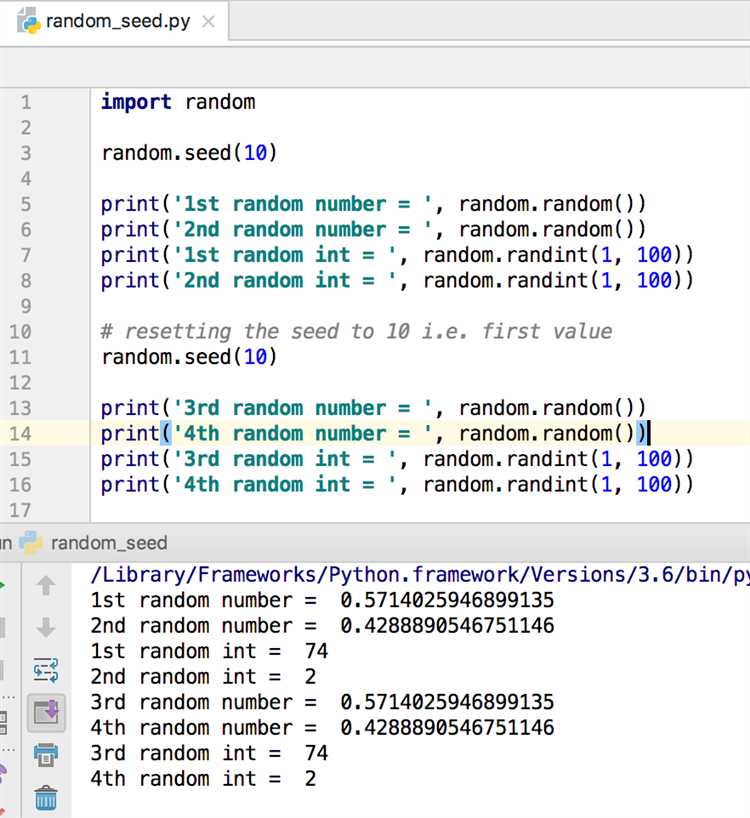Close the random_seed.py editor tab
Screen dimensions: 750x818
[208, 22]
